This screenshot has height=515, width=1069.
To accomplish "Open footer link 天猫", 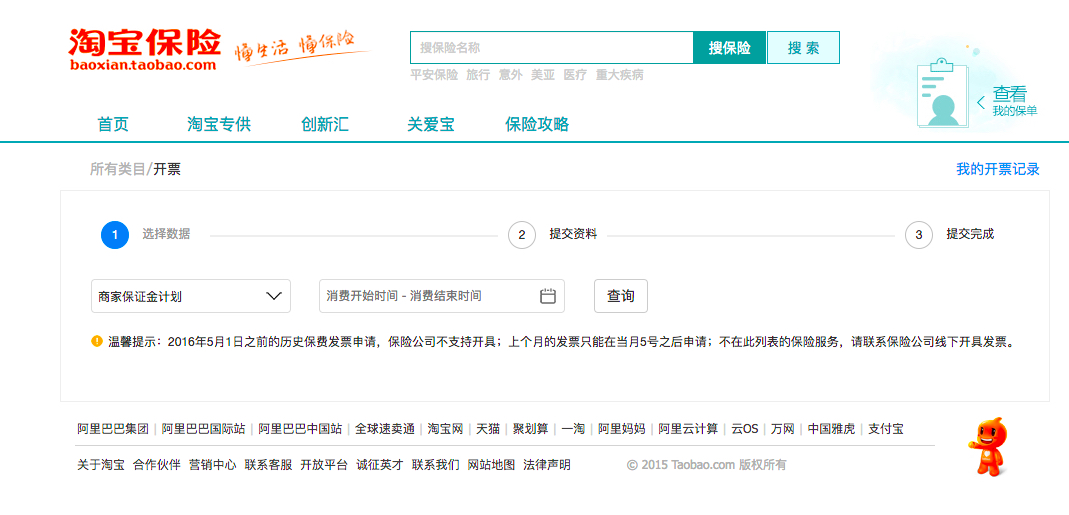I will (x=487, y=429).
